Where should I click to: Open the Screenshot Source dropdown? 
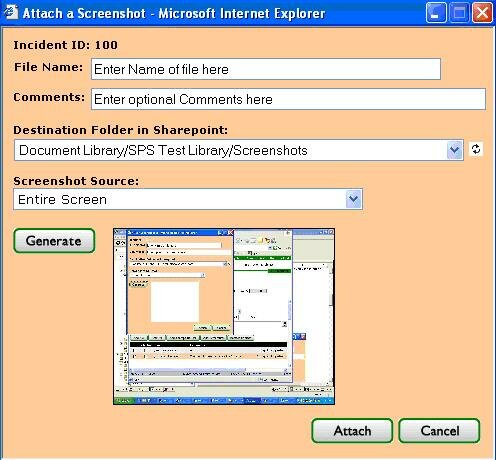[x=188, y=199]
